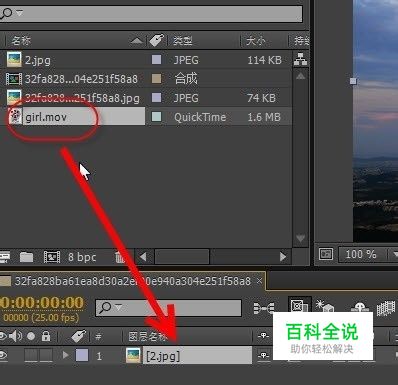Sort by the 大小 column header
The height and width of the screenshot is (385, 398).
point(256,41)
